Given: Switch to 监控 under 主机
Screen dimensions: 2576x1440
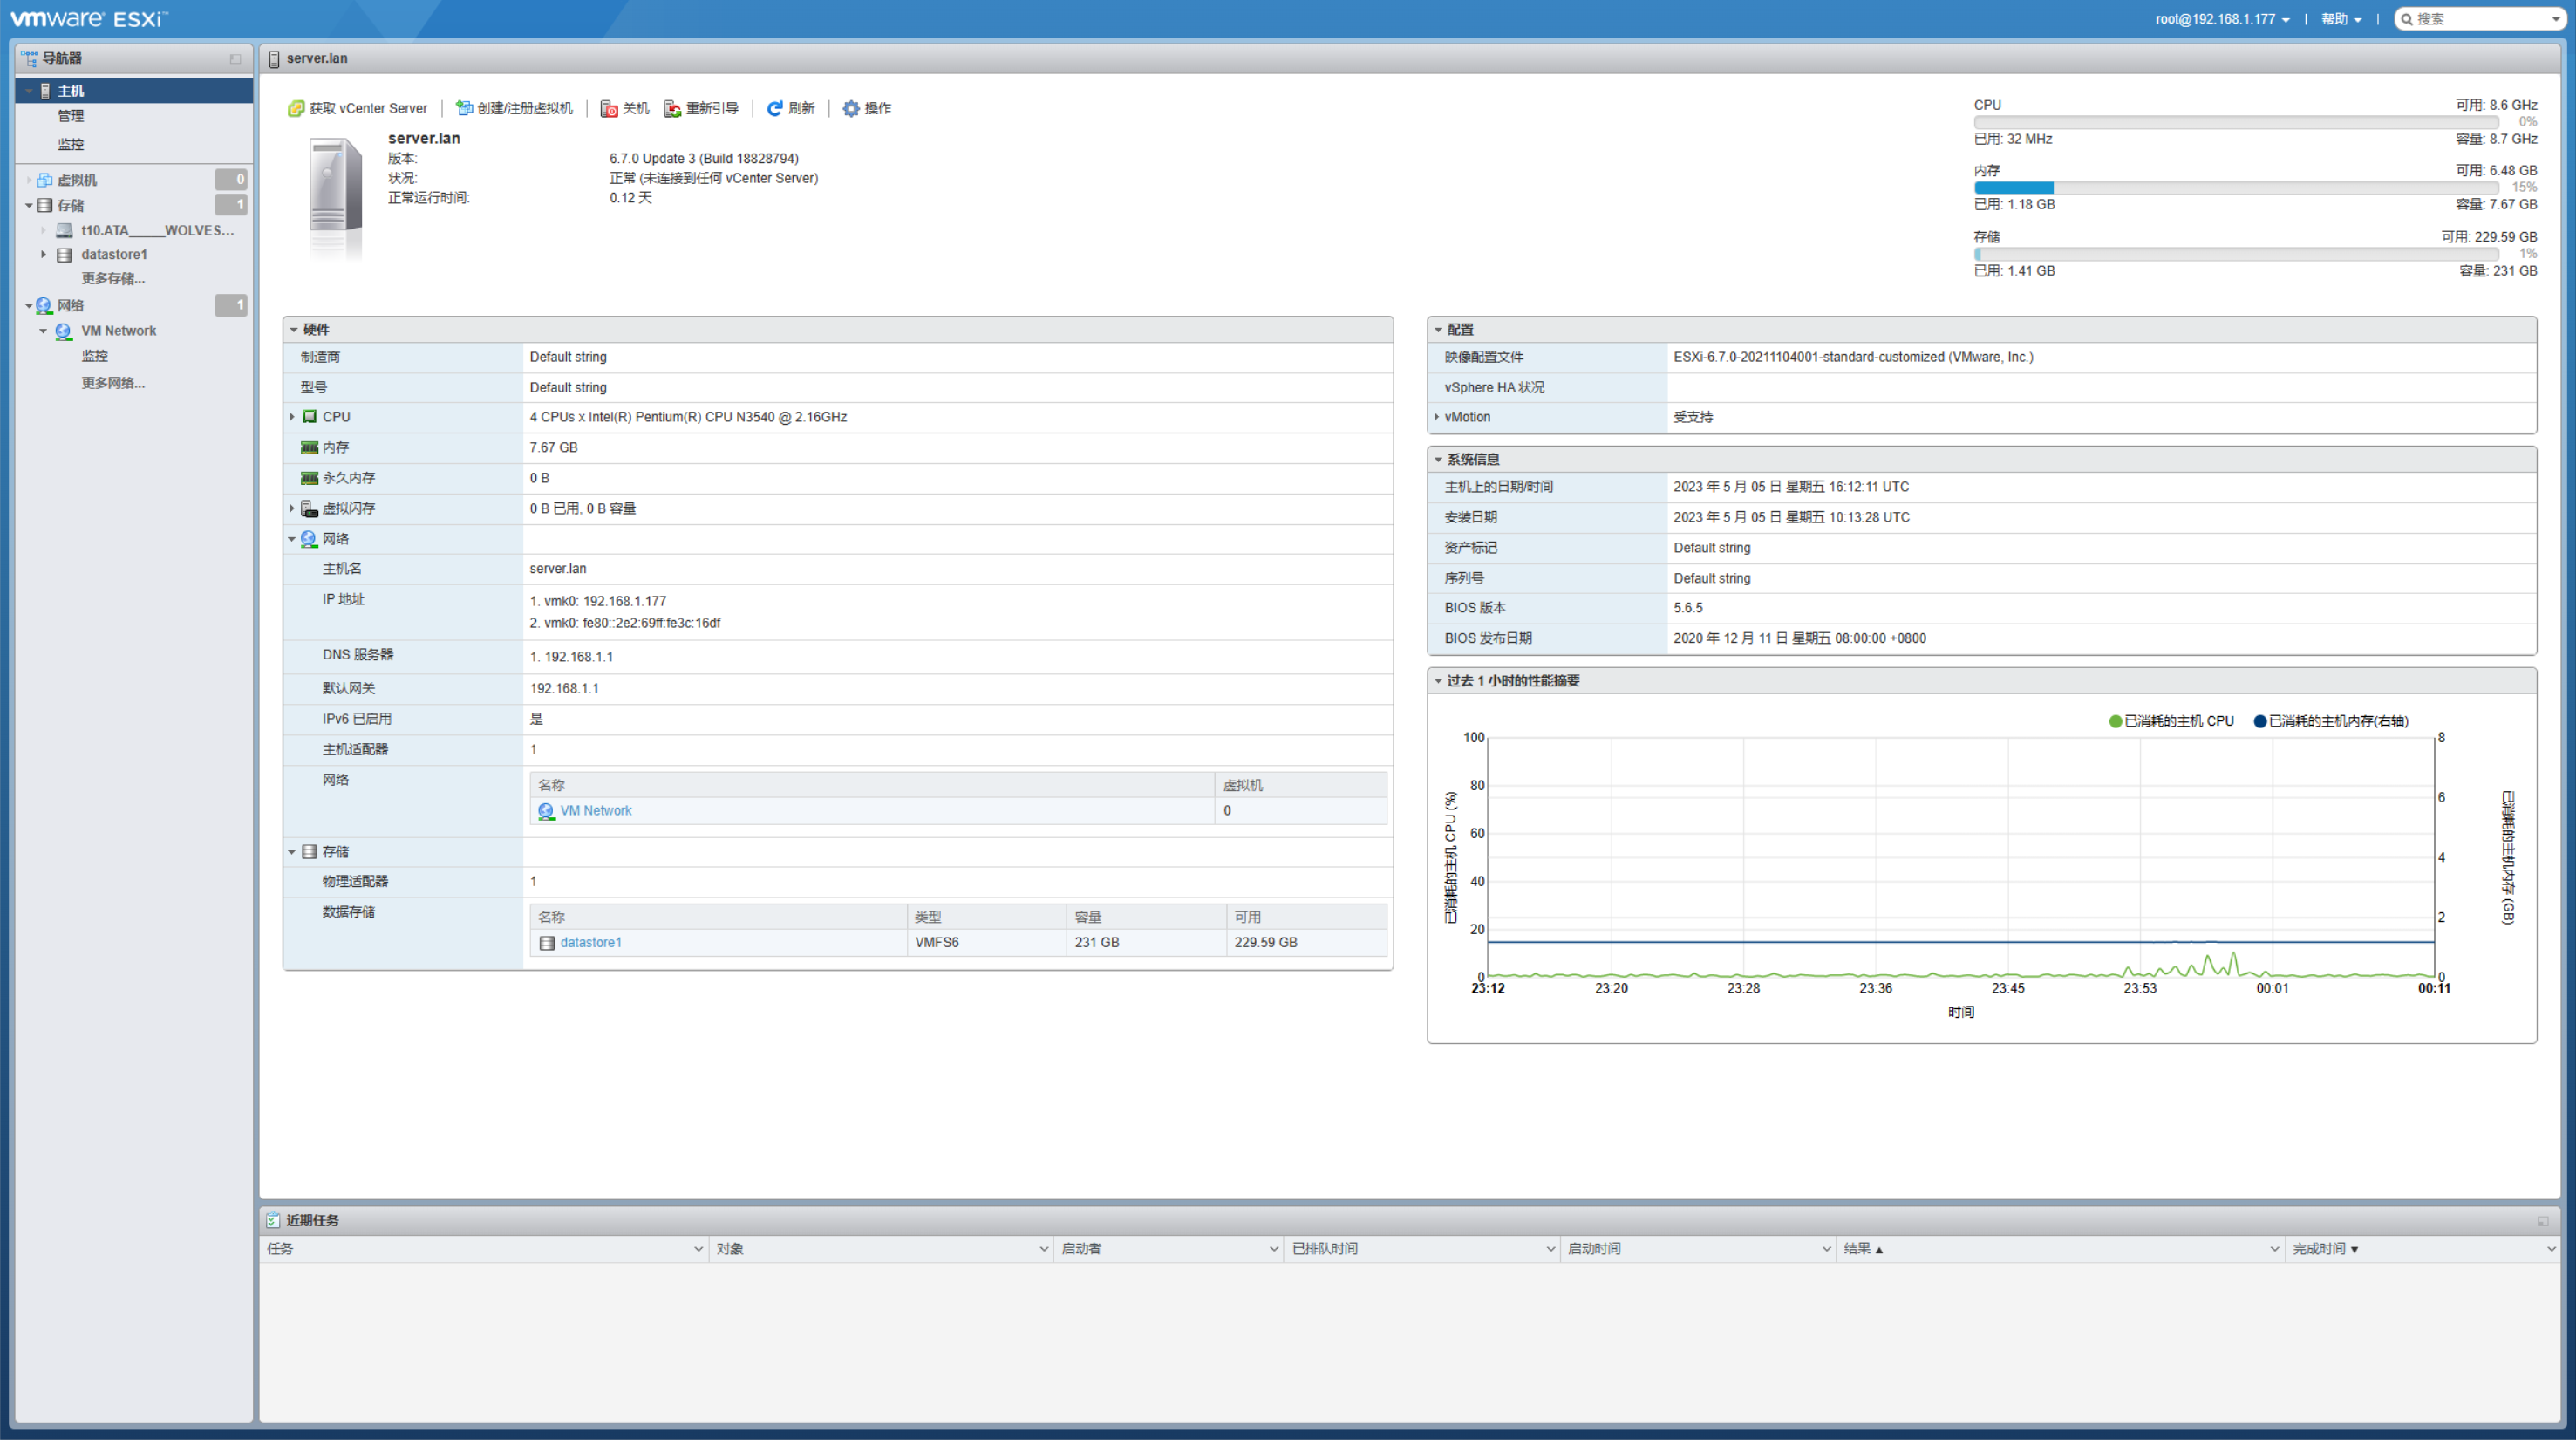Looking at the screenshot, I should 71,143.
